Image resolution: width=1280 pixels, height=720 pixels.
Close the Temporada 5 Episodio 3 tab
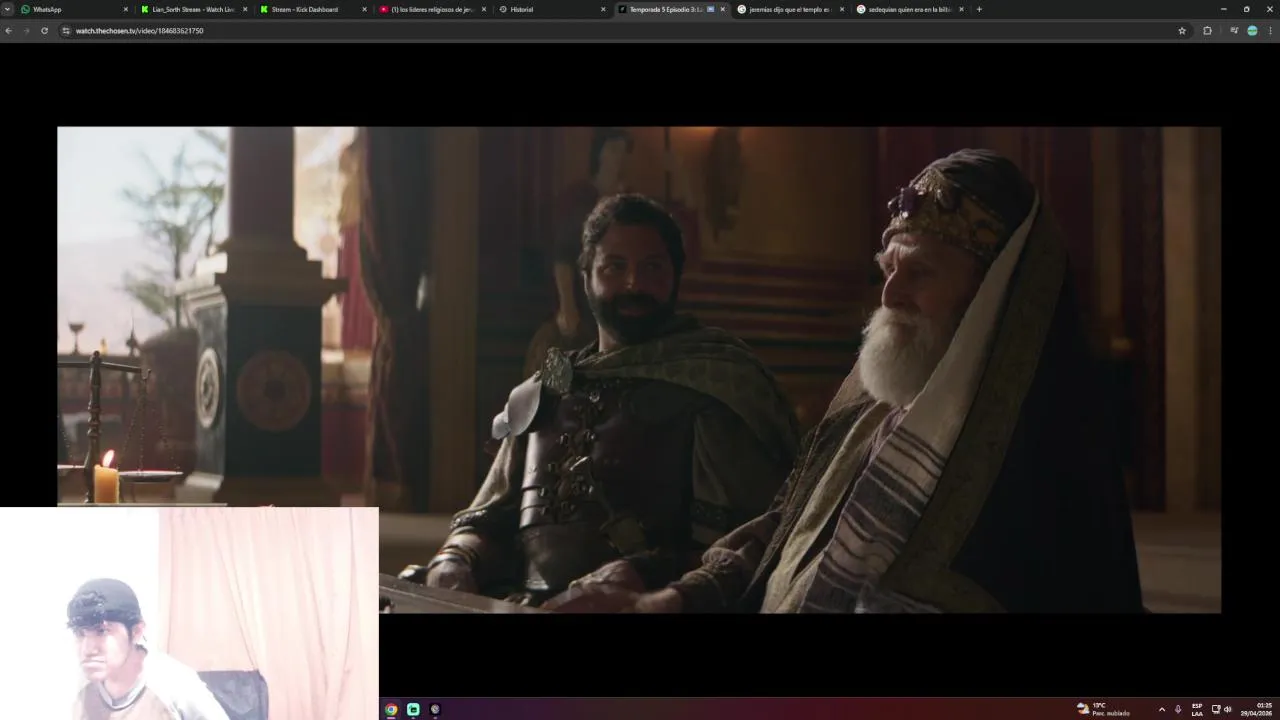pyautogui.click(x=723, y=9)
